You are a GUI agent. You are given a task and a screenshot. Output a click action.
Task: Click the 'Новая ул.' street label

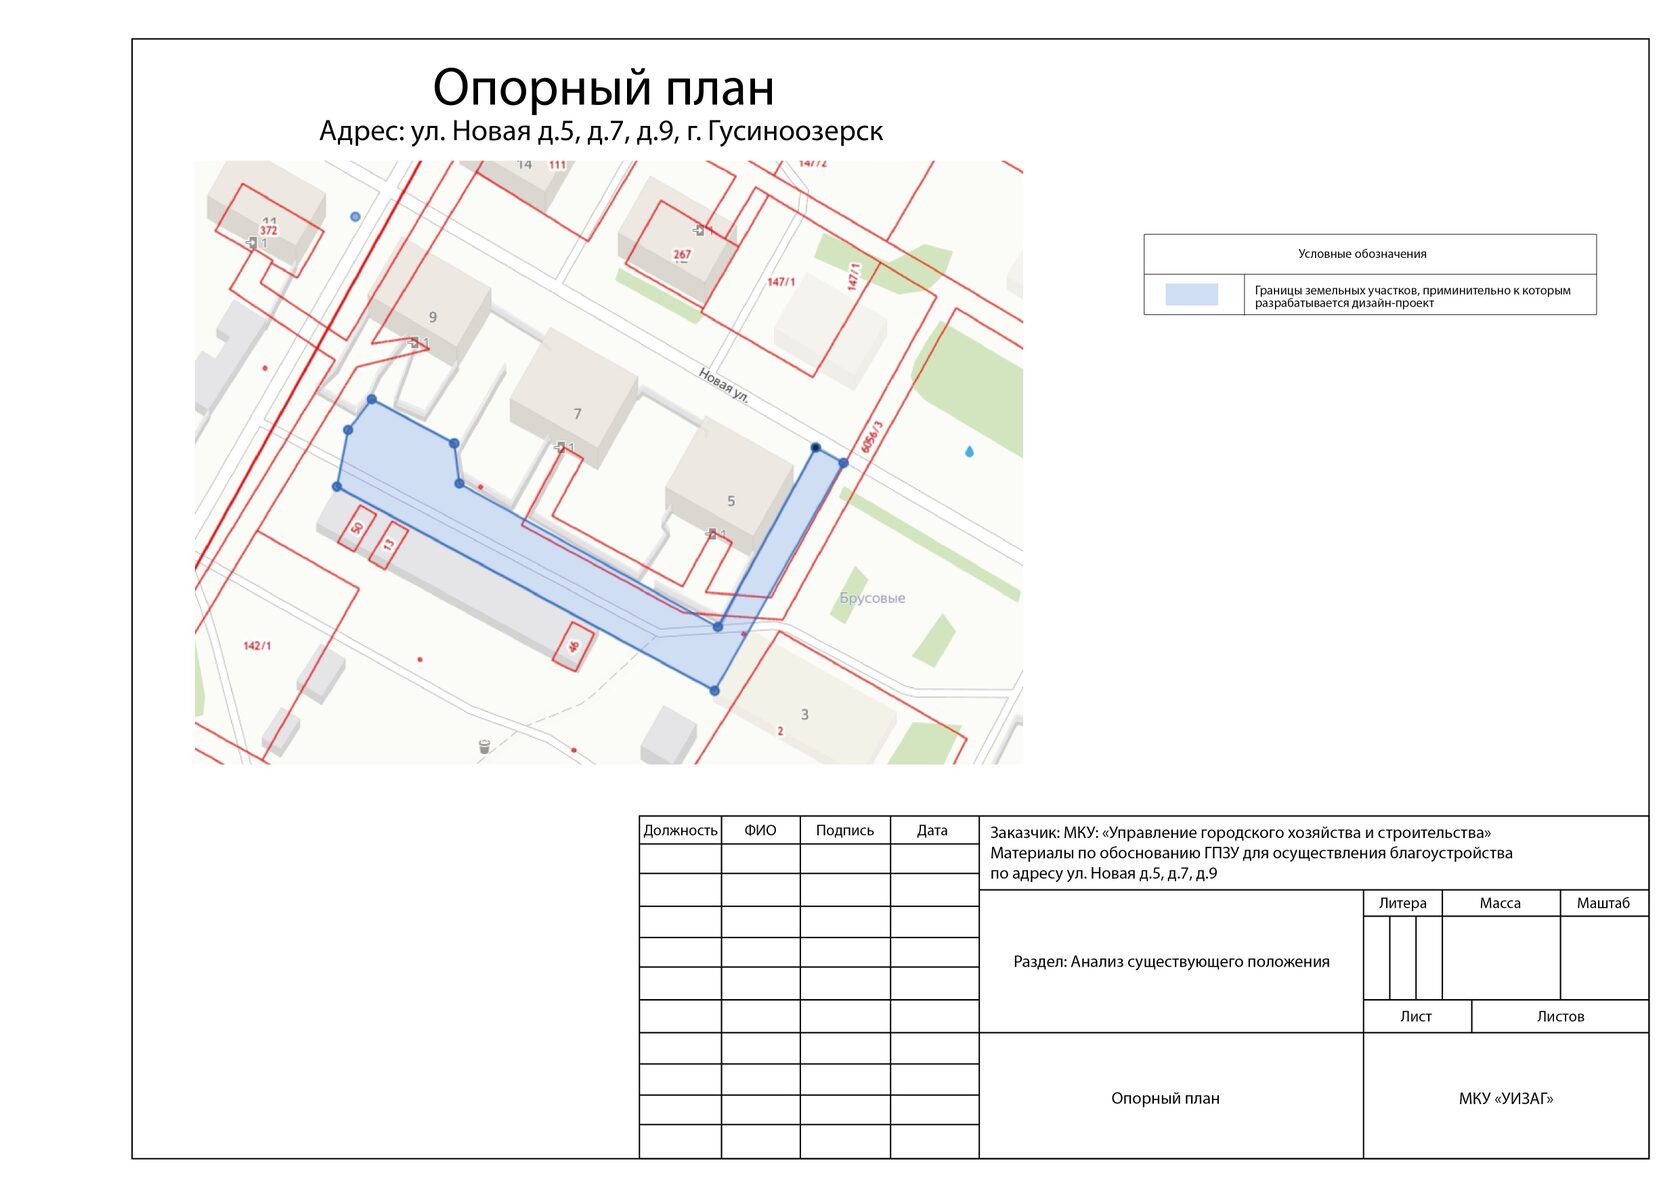point(723,384)
